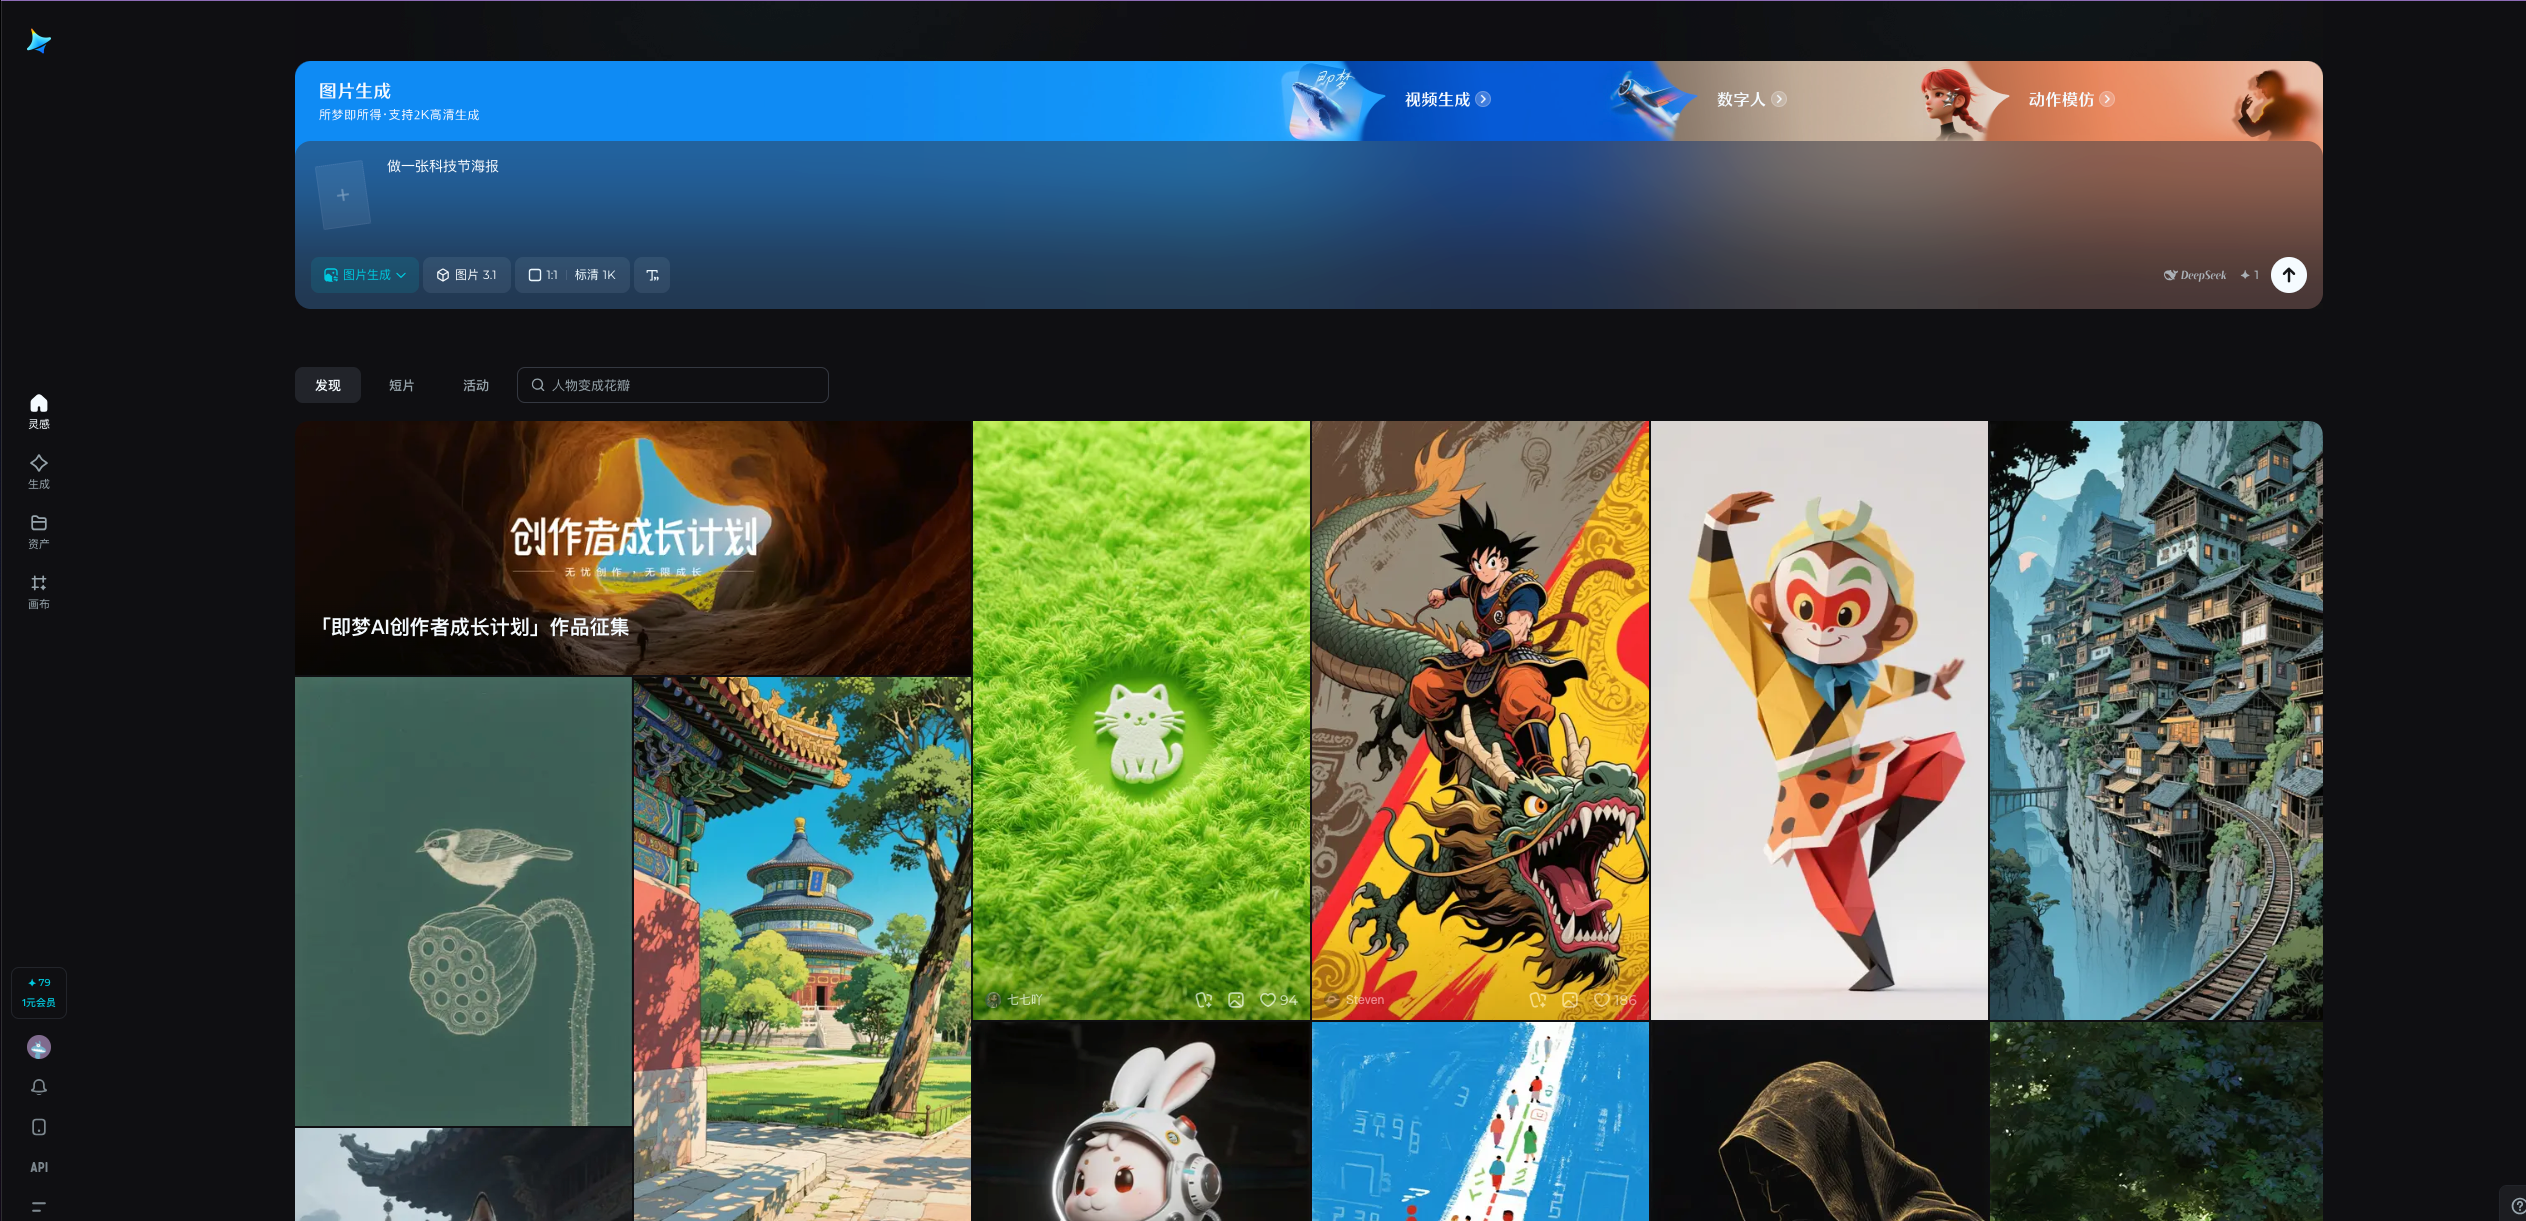
Task: Open help icon at bottom right corner
Action: pos(2516,1206)
